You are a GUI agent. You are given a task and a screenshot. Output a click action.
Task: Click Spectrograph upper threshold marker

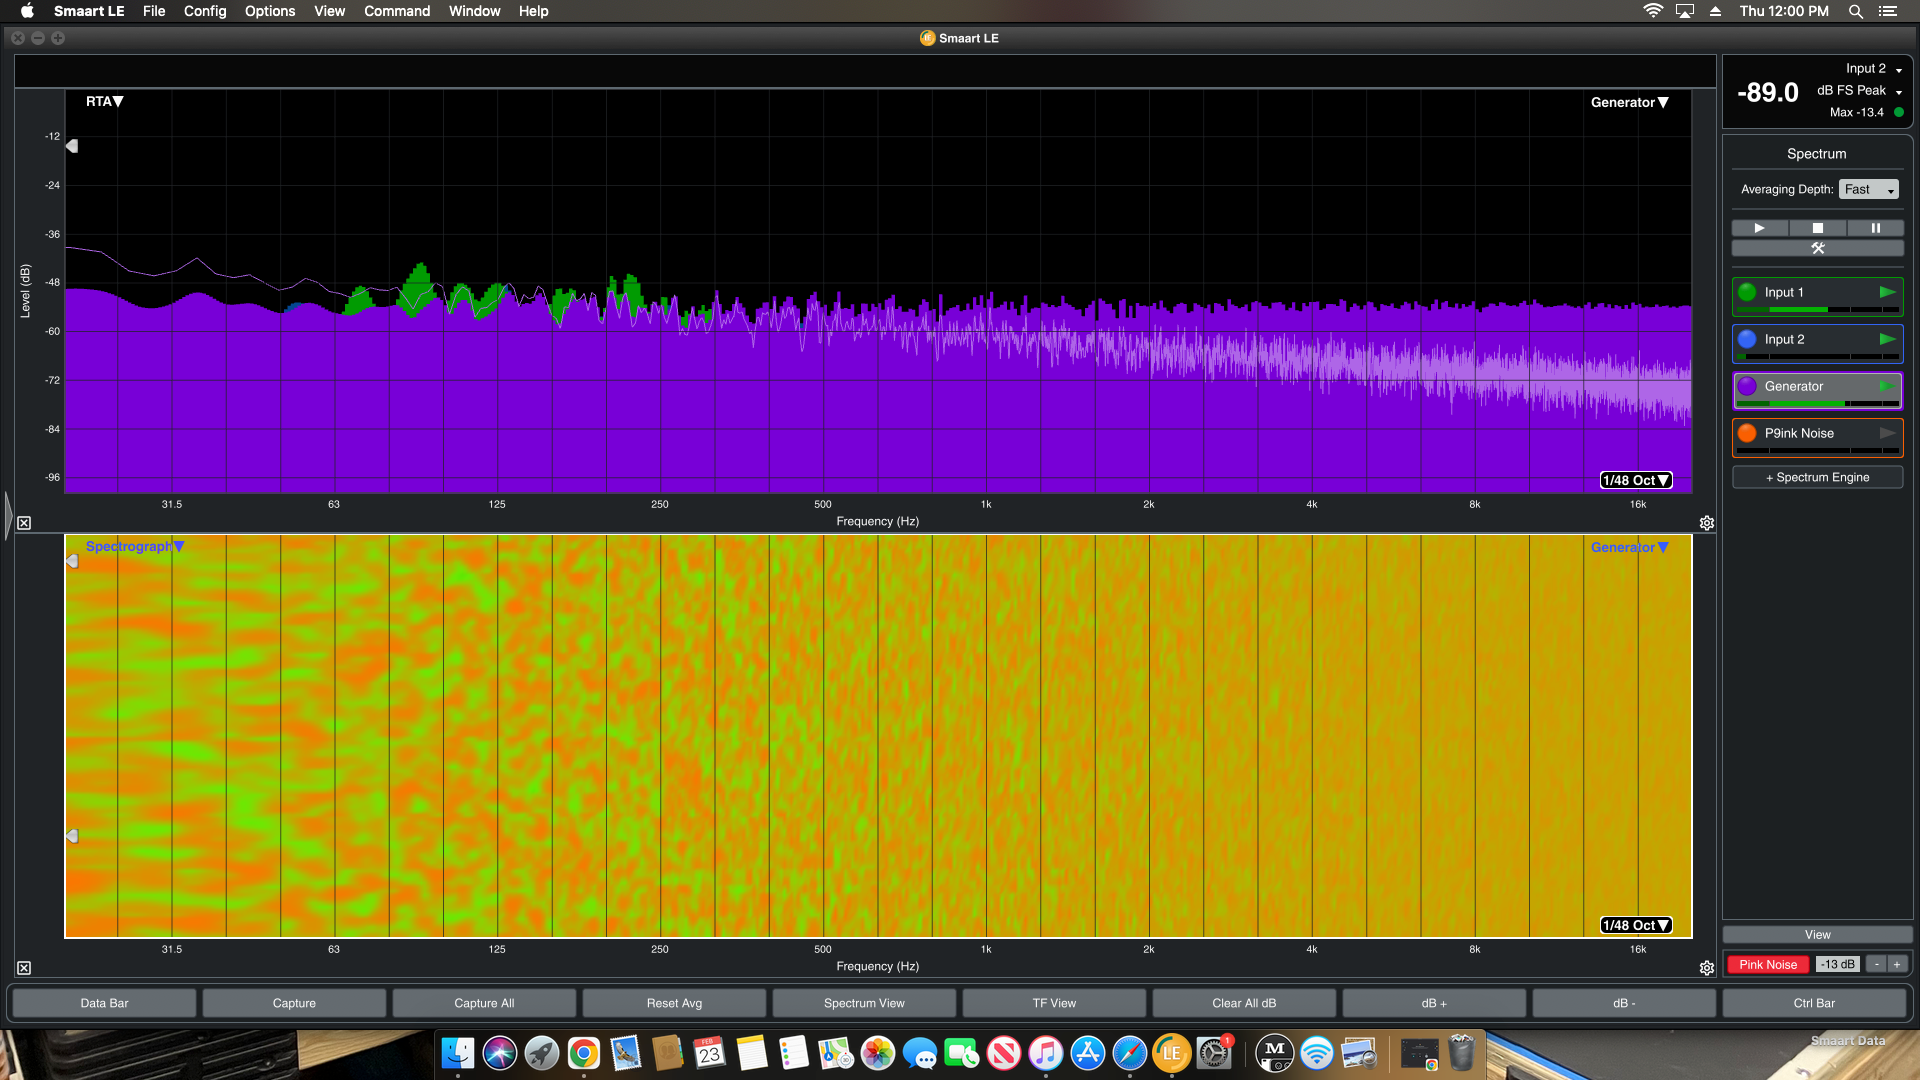pyautogui.click(x=72, y=561)
